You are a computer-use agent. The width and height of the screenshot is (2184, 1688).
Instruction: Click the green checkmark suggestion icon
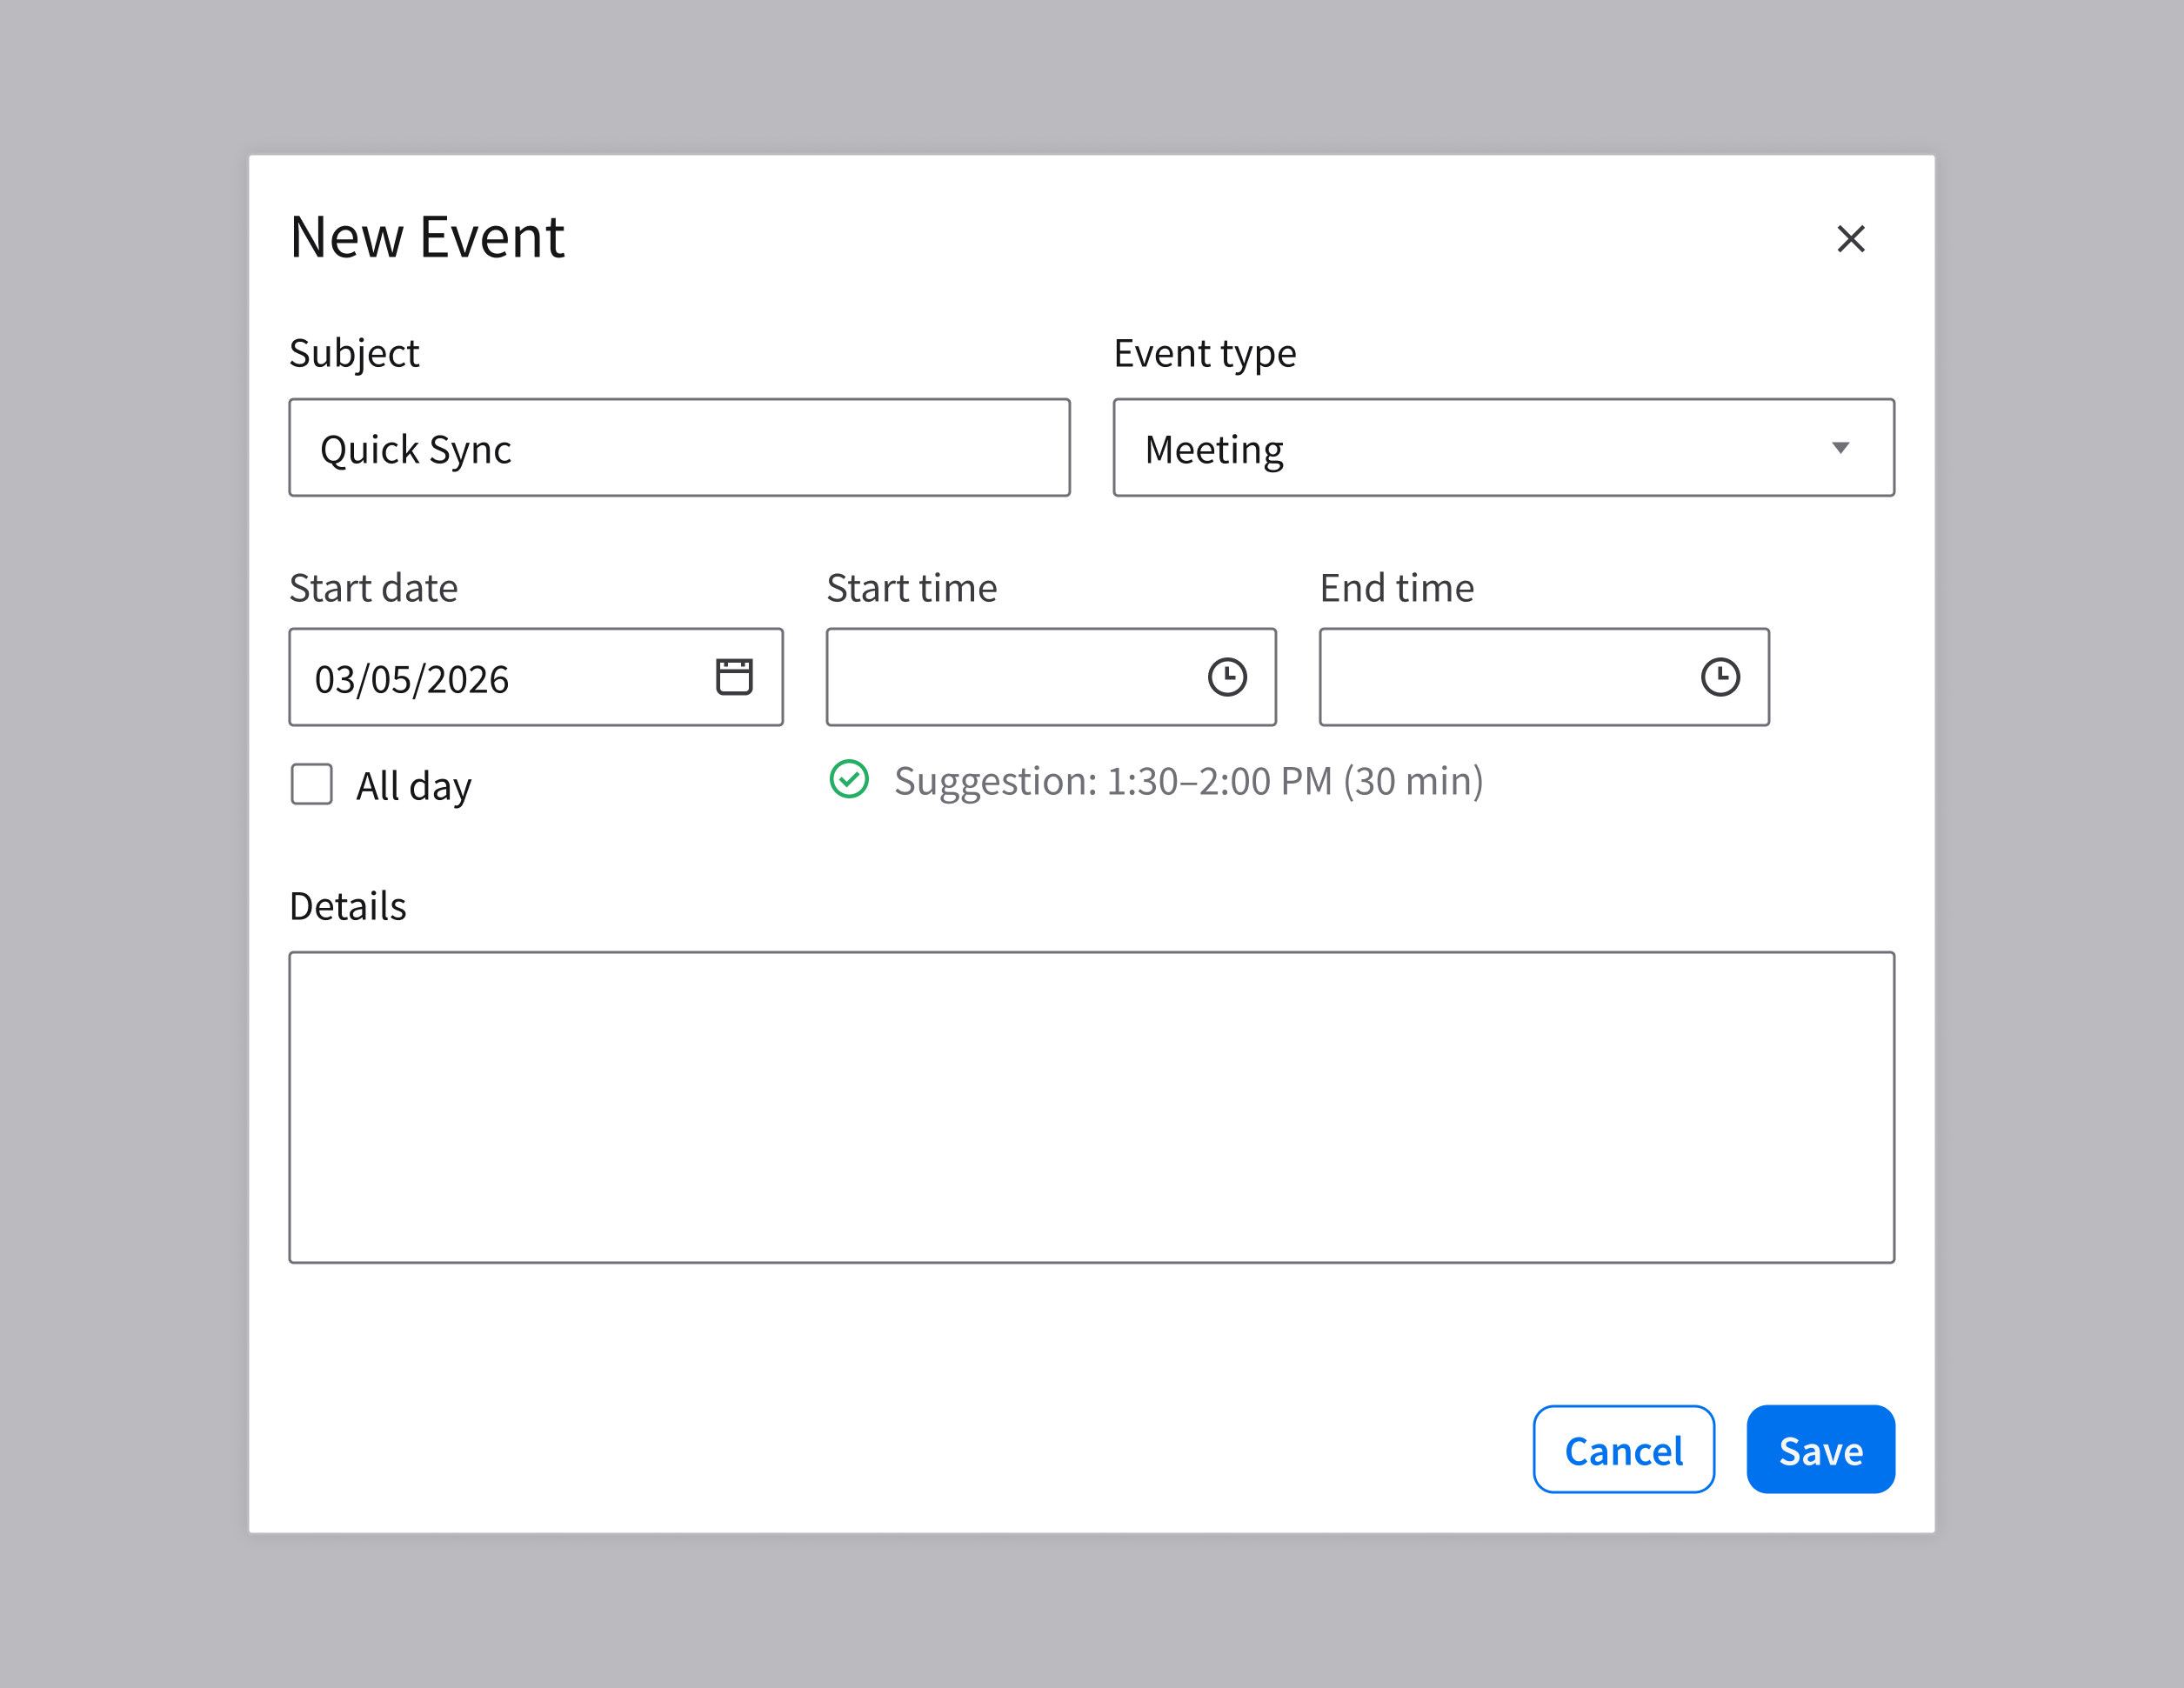[x=849, y=780]
